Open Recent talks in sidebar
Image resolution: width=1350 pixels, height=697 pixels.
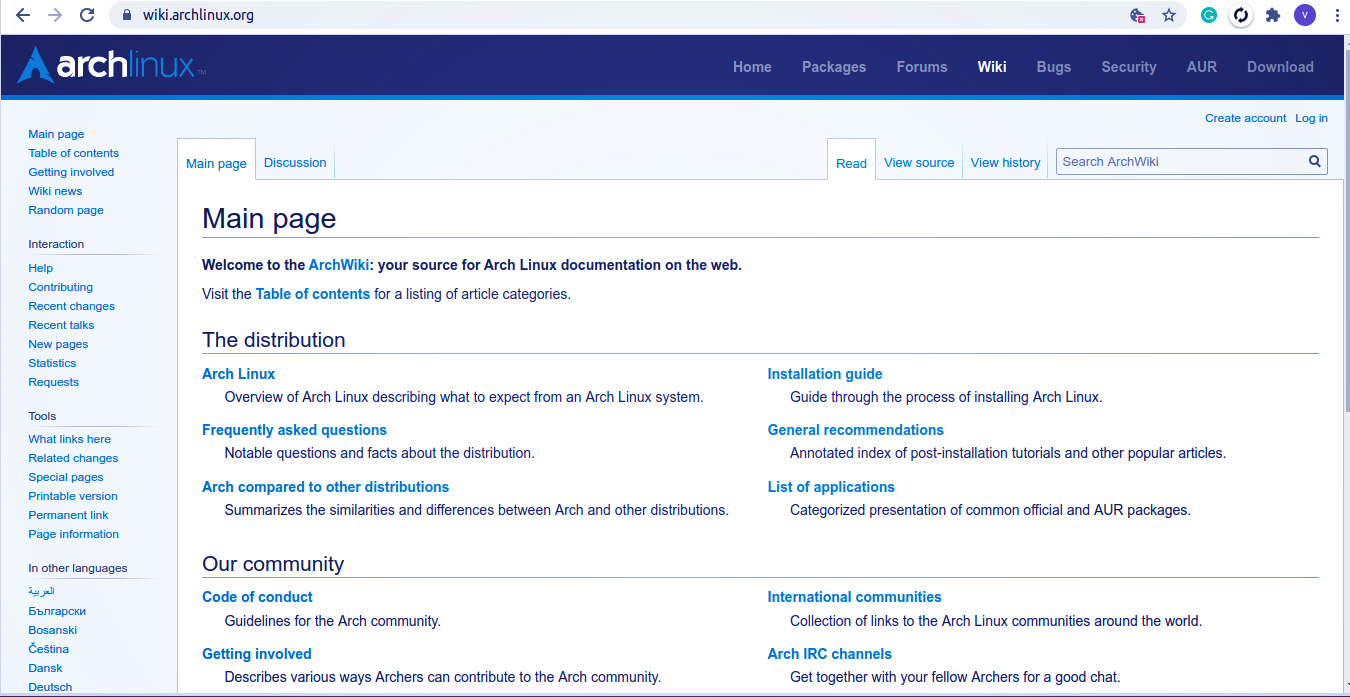click(x=61, y=325)
